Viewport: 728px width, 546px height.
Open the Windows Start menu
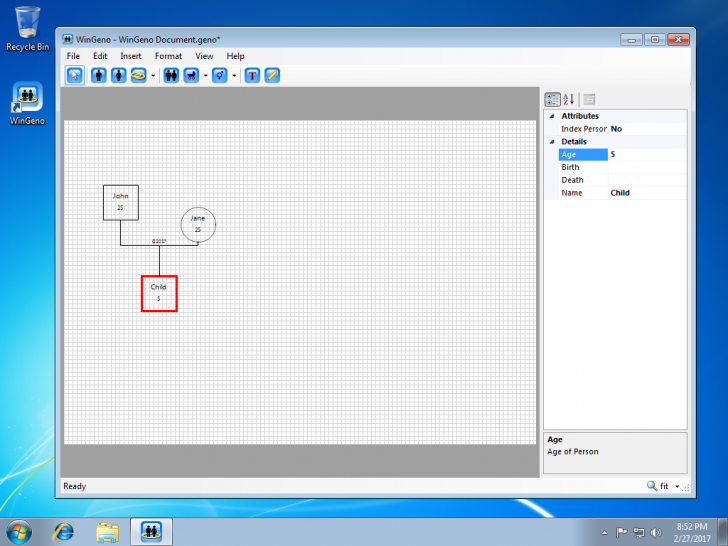19,532
